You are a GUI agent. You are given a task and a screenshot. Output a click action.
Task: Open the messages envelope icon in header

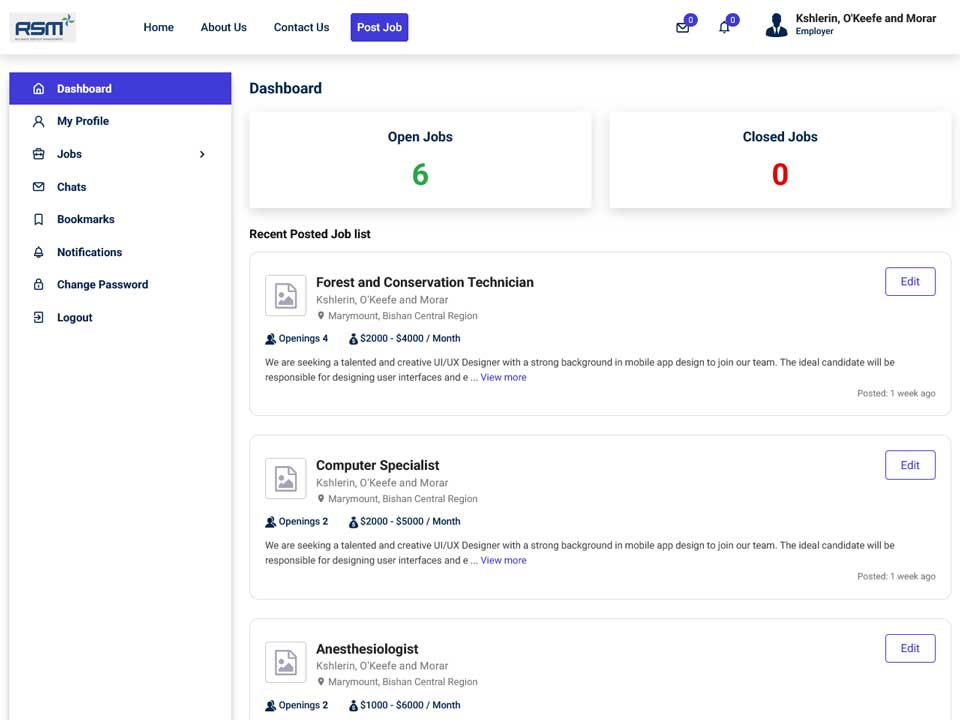pyautogui.click(x=682, y=28)
